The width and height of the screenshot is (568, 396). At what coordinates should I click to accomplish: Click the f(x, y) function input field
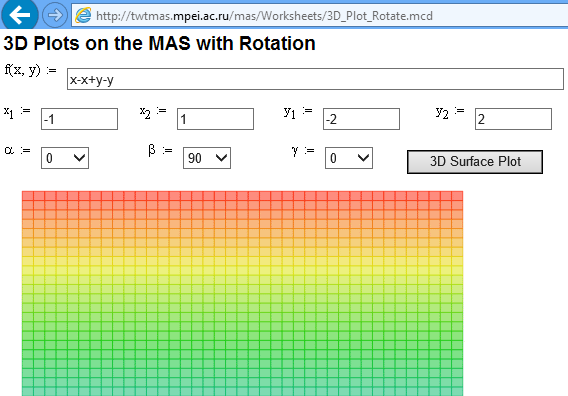click(315, 79)
